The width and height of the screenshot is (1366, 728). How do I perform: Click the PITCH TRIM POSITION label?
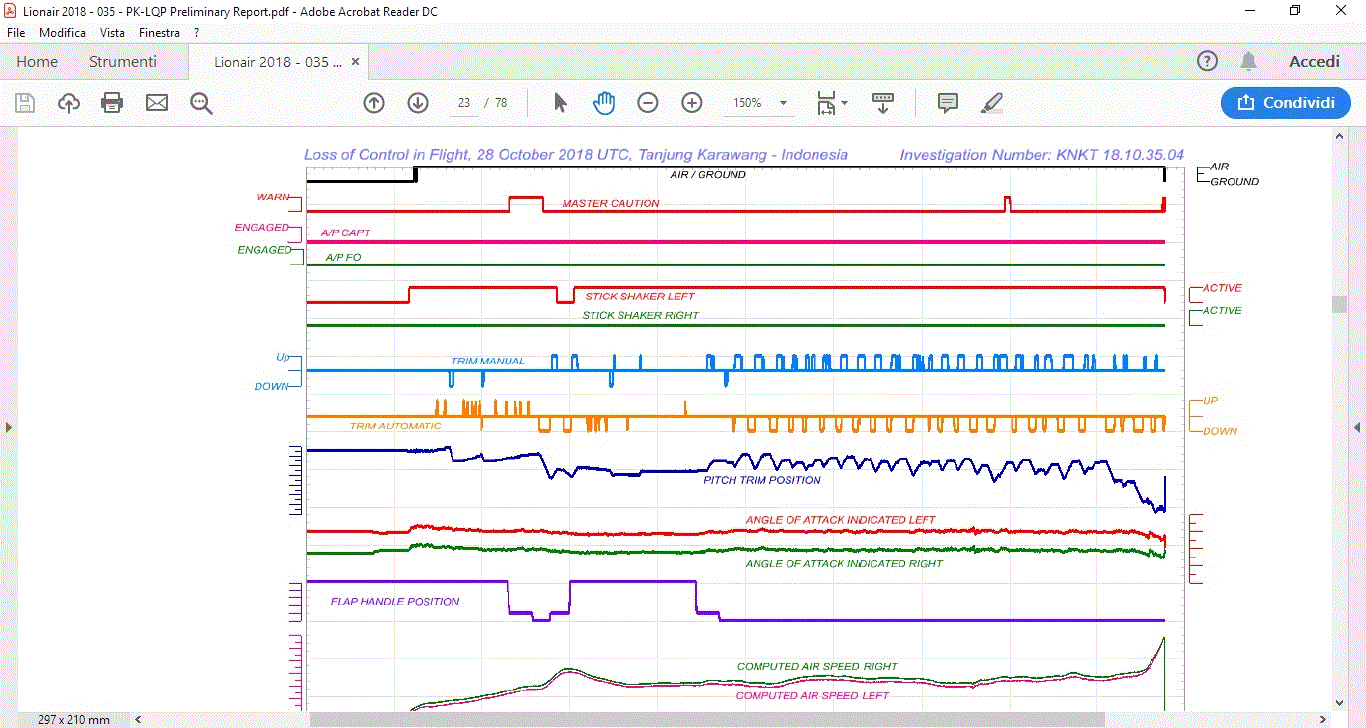(x=762, y=480)
